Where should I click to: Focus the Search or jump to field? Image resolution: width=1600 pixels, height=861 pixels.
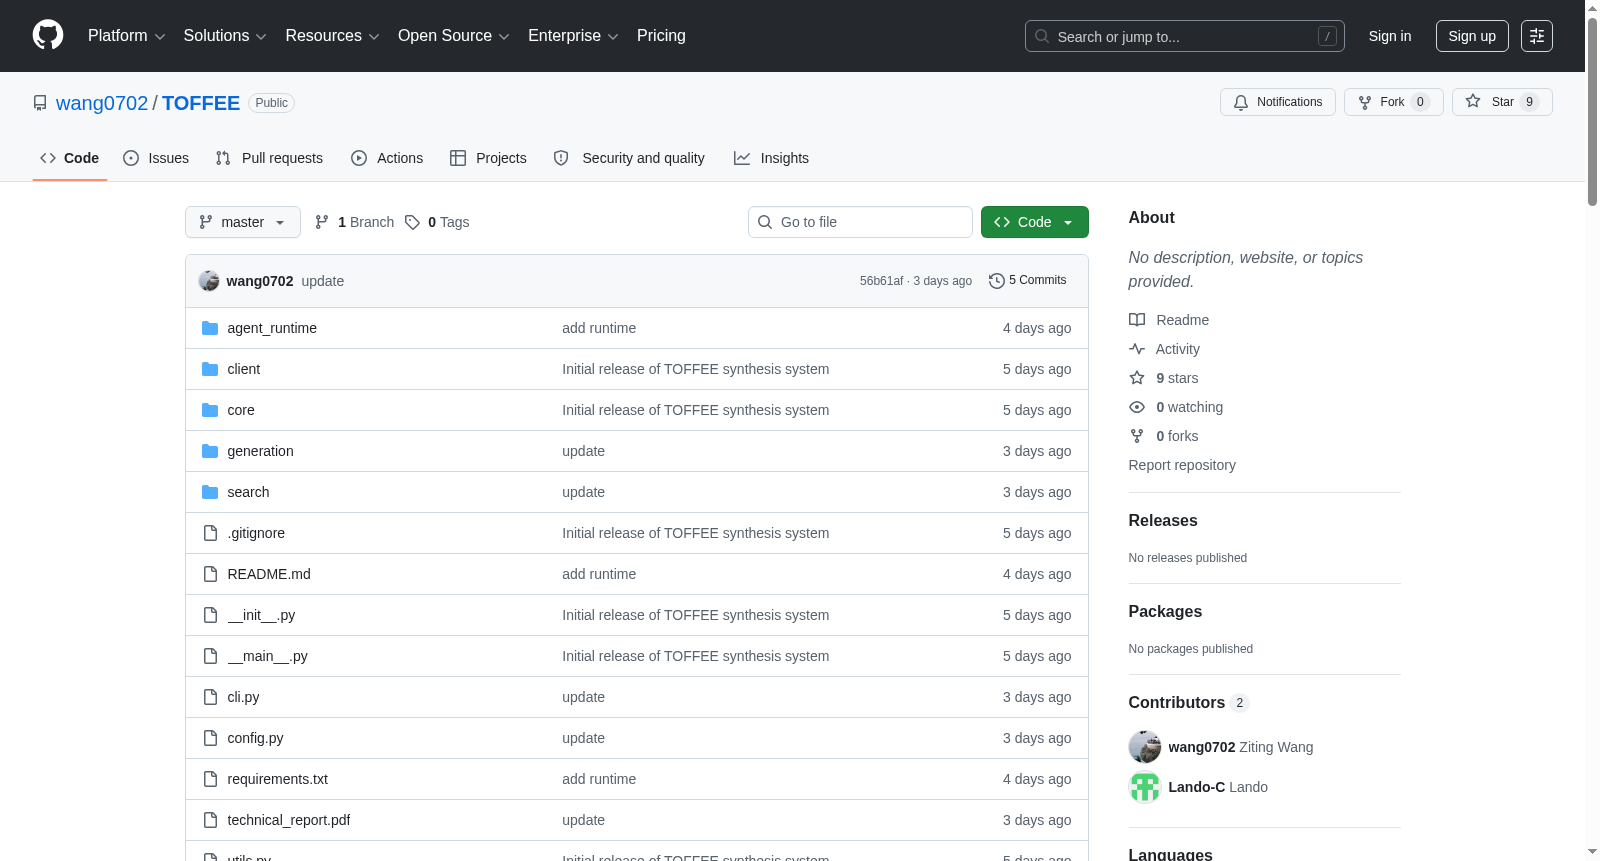click(1185, 36)
